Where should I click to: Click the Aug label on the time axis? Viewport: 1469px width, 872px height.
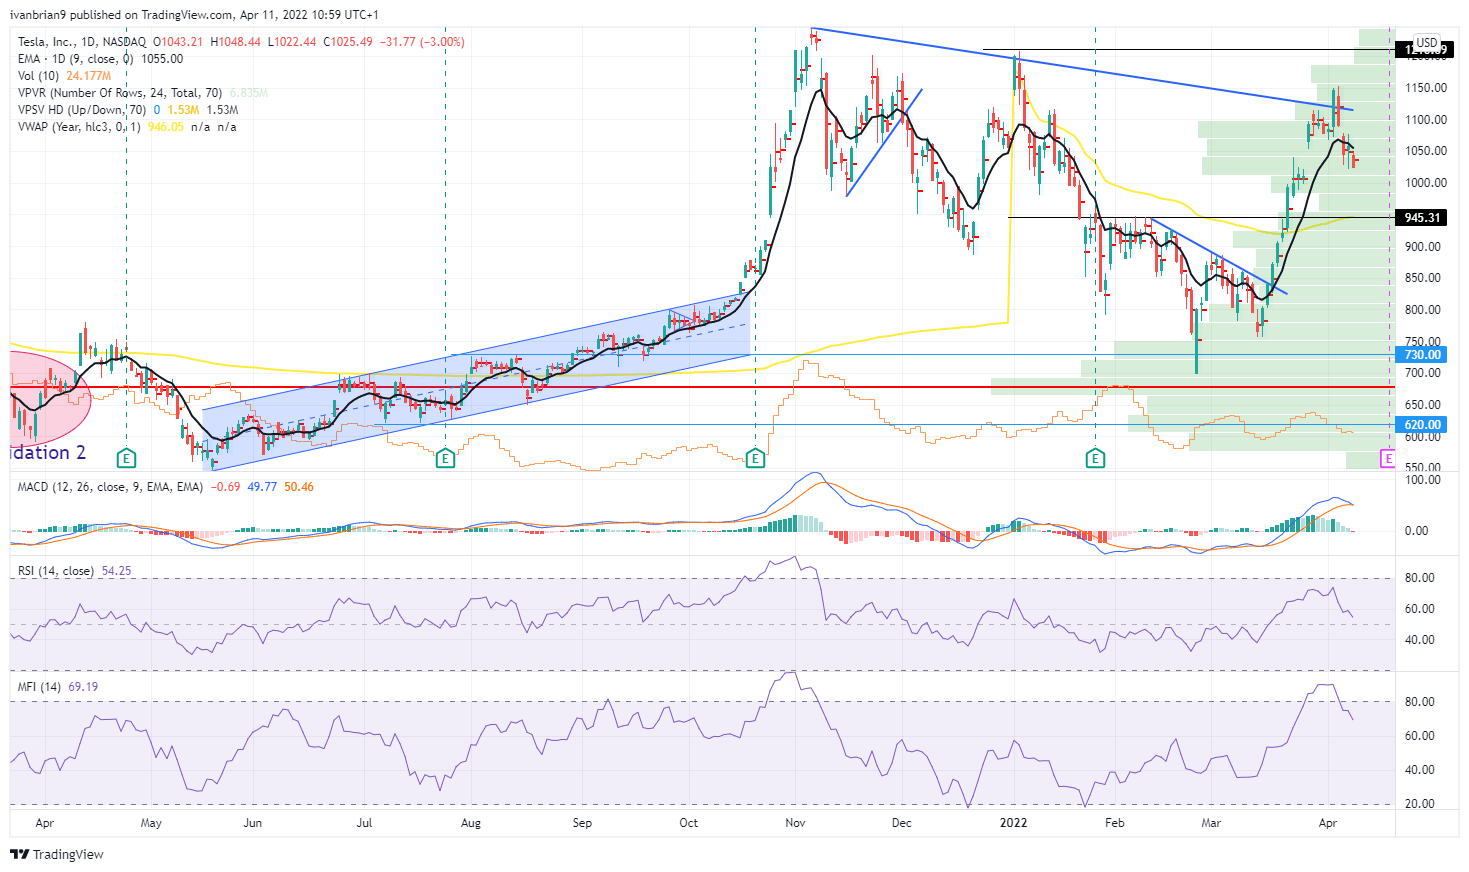click(x=470, y=824)
